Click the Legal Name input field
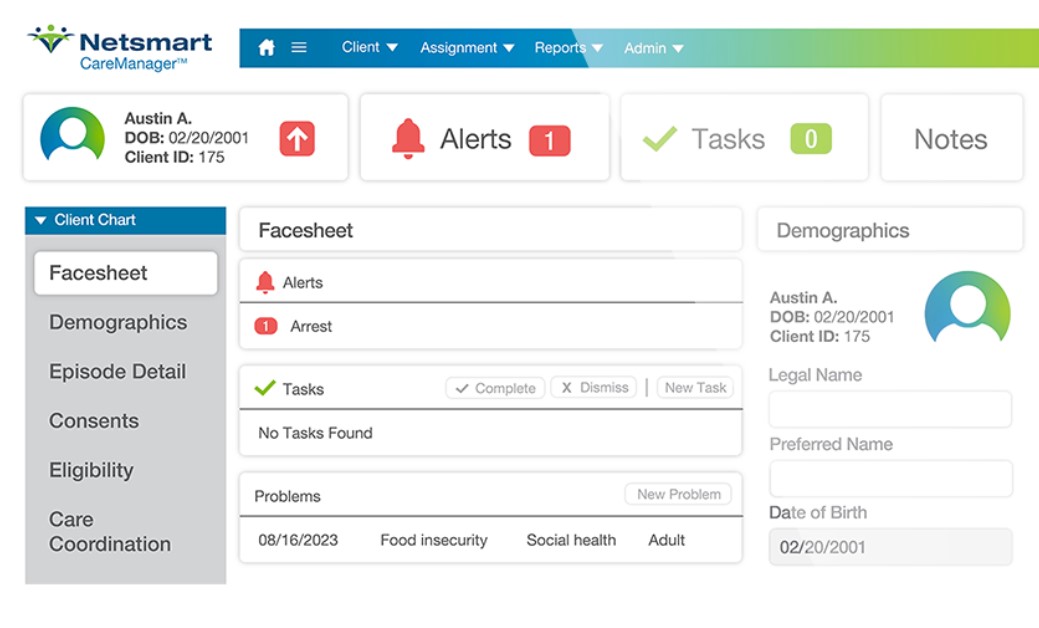 (x=890, y=409)
